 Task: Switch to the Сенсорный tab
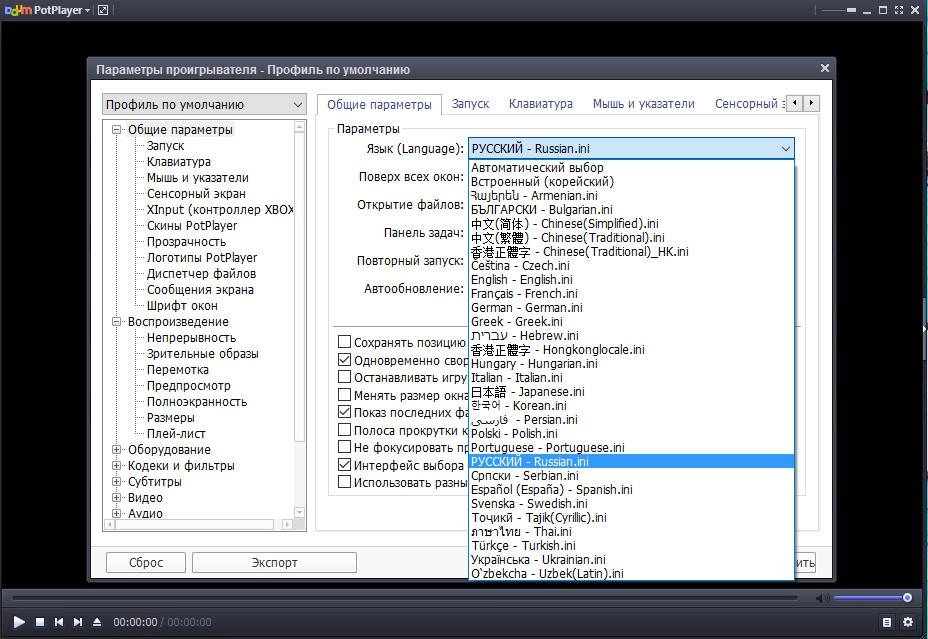pos(747,104)
